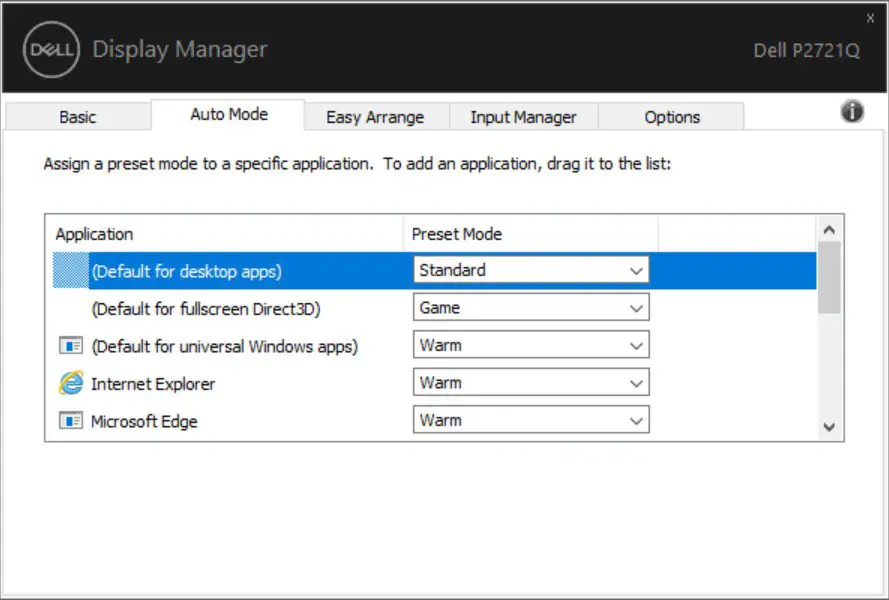Click the scrollbar up arrow

(829, 229)
